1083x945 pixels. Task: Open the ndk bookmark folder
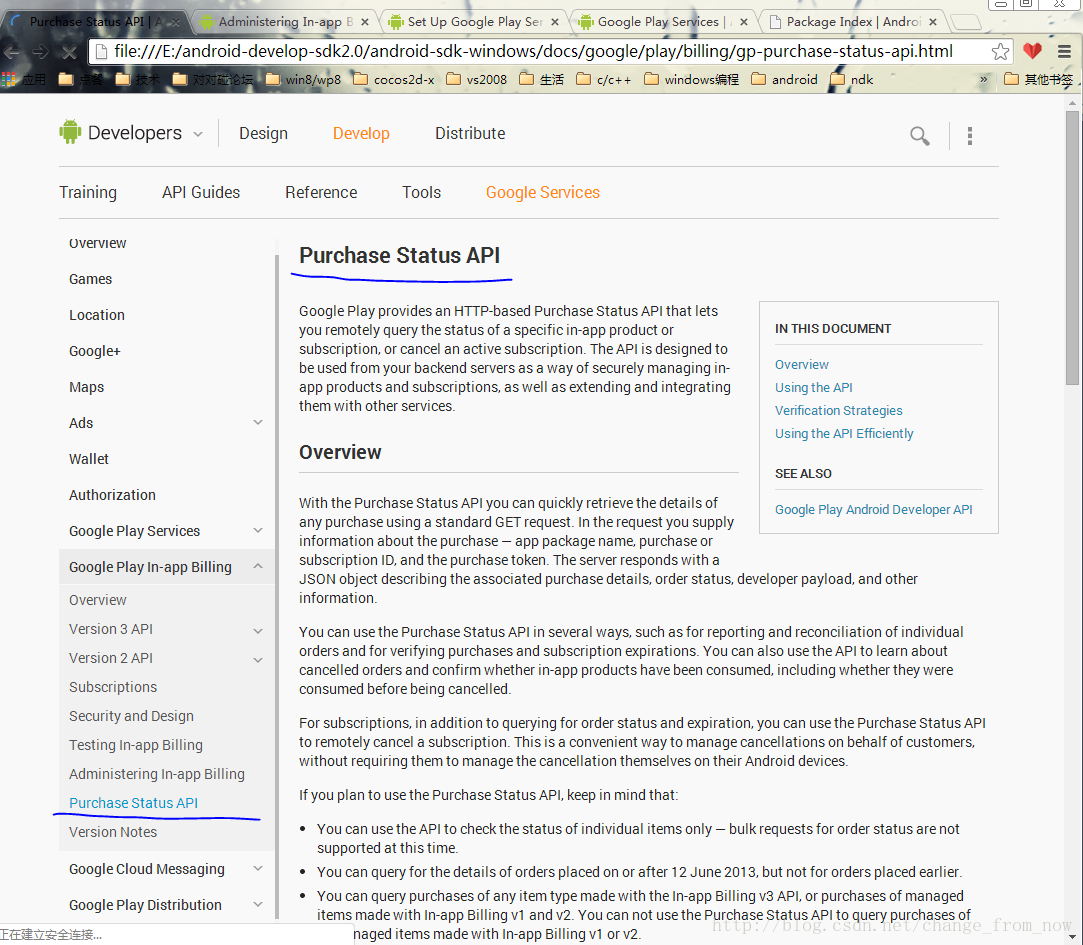point(852,79)
